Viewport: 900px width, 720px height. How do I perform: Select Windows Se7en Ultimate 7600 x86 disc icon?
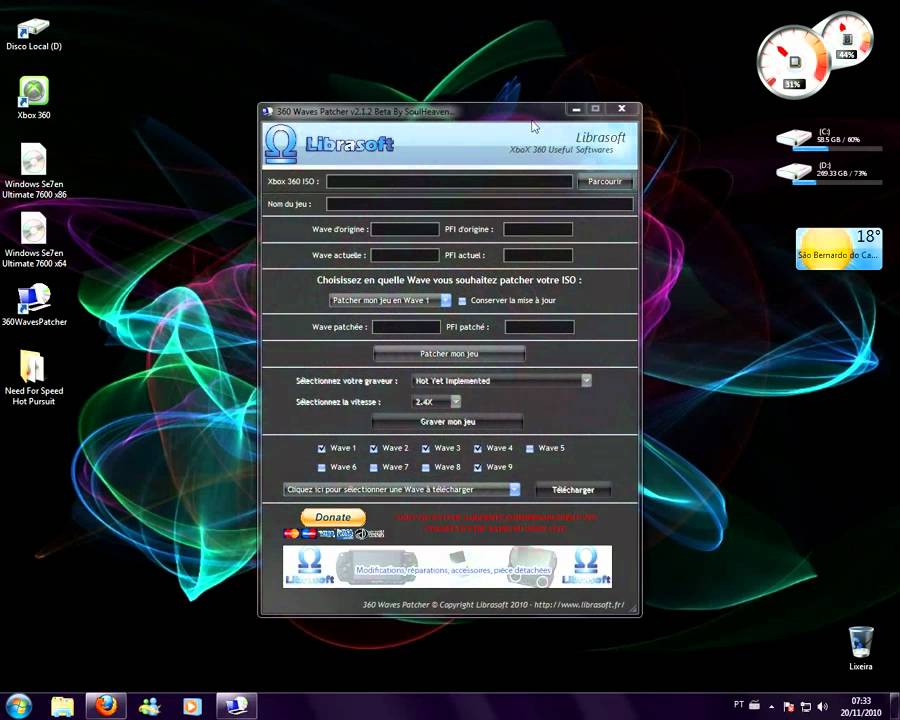point(34,171)
